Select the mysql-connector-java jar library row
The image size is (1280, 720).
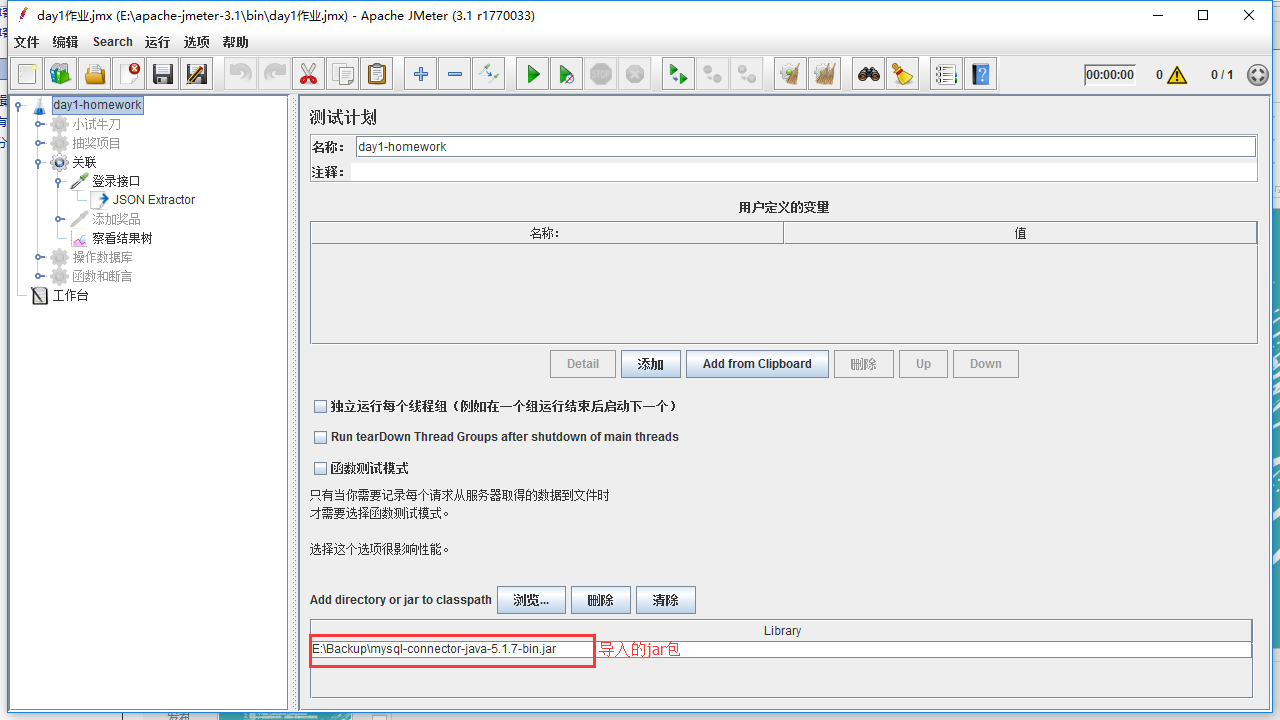tap(782, 649)
